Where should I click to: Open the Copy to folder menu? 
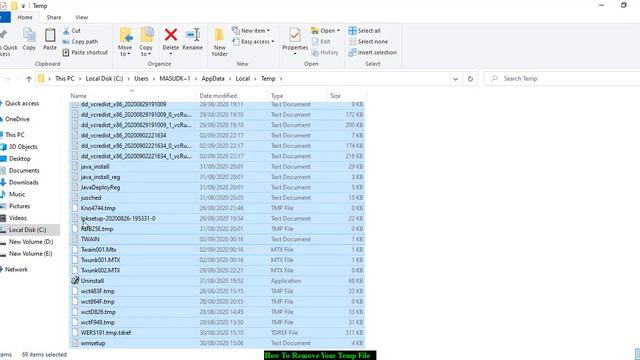[x=146, y=42]
